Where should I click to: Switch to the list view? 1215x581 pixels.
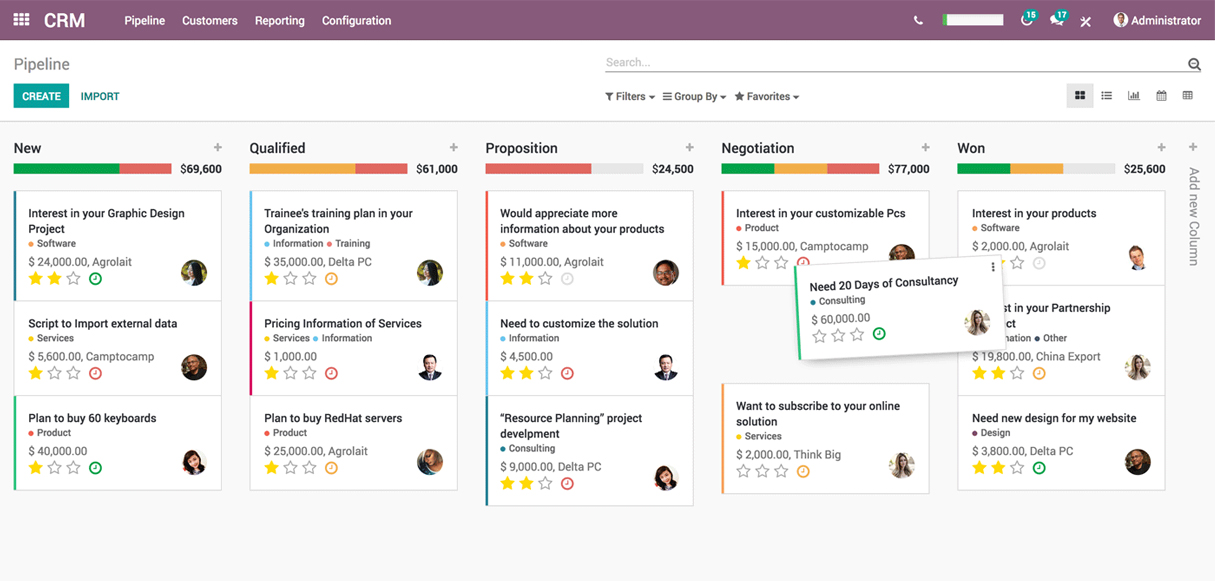point(1106,95)
